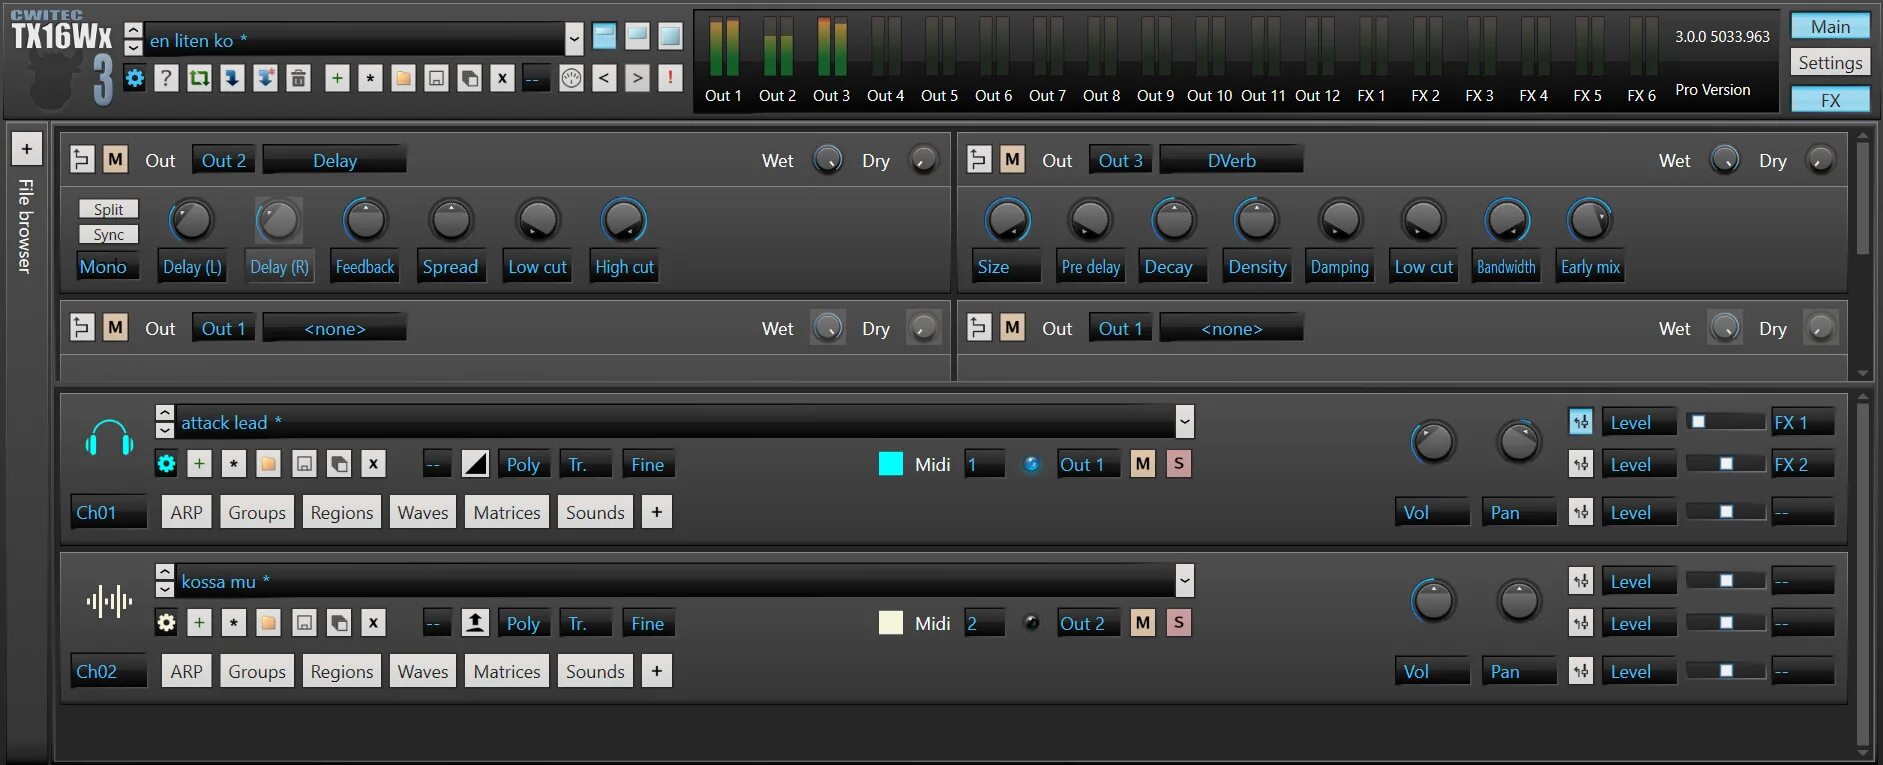Open the 'en liten ko' performance dropdown
The height and width of the screenshot is (765, 1883).
pyautogui.click(x=574, y=40)
